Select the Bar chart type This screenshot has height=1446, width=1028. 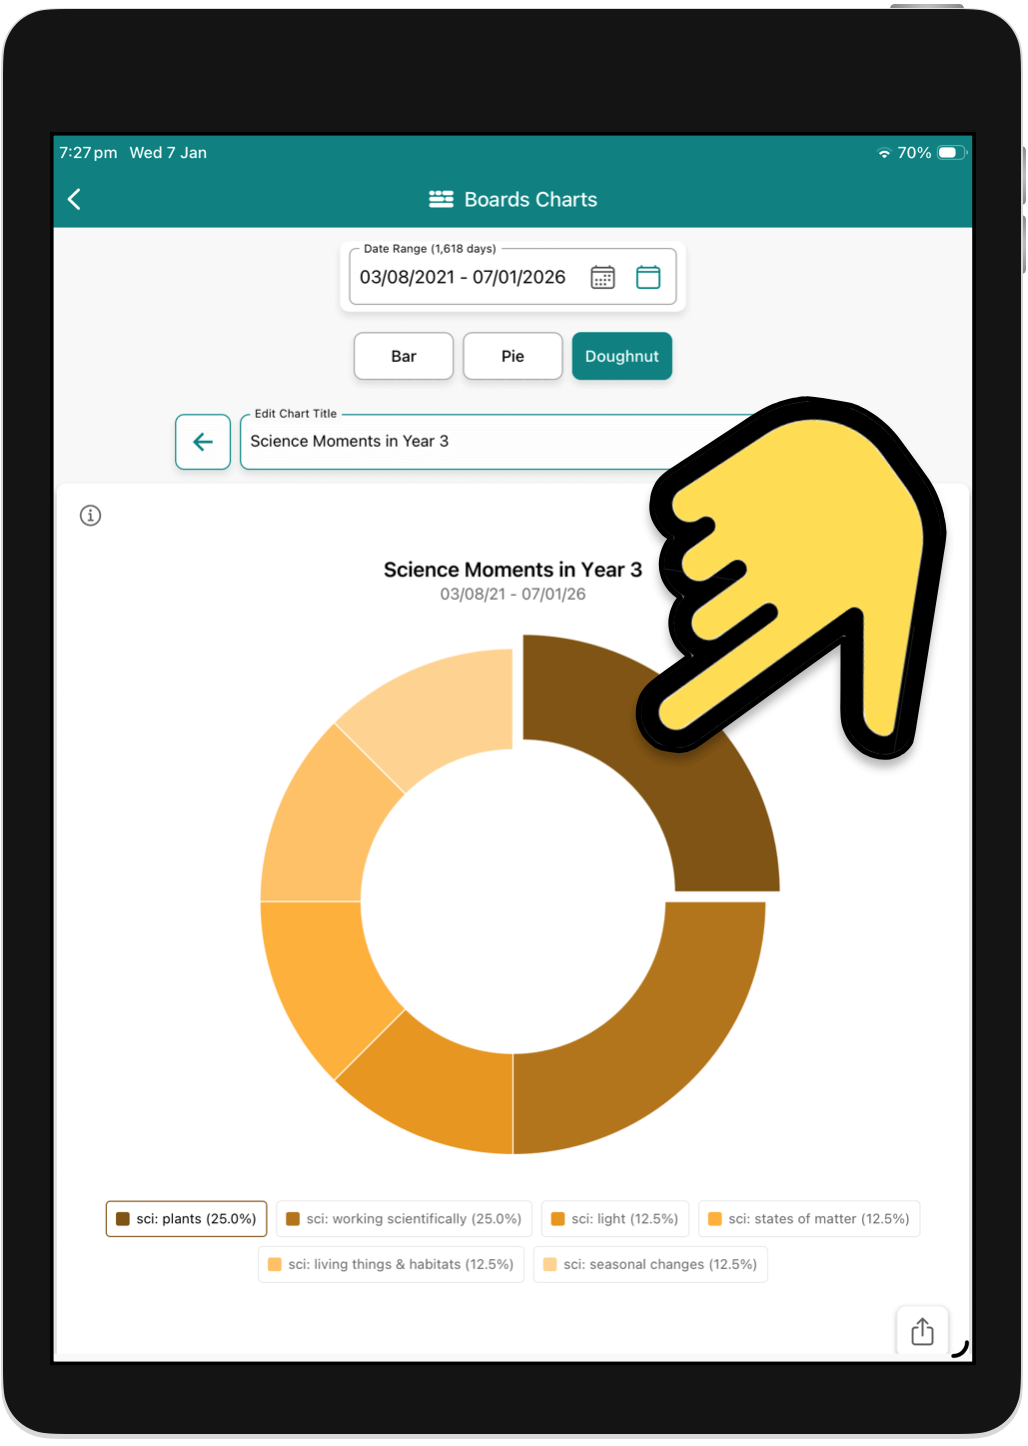click(x=403, y=356)
